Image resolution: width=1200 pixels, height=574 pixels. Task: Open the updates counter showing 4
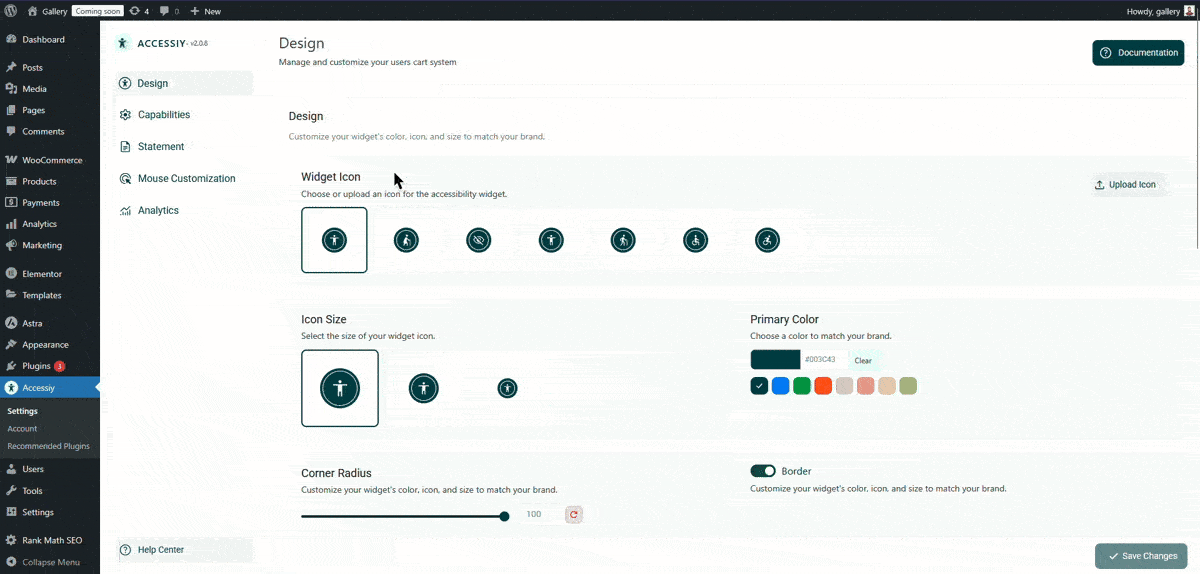(139, 11)
